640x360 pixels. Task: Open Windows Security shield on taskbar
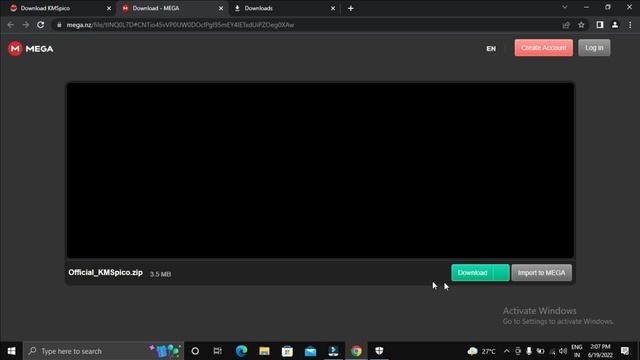pyautogui.click(x=379, y=351)
